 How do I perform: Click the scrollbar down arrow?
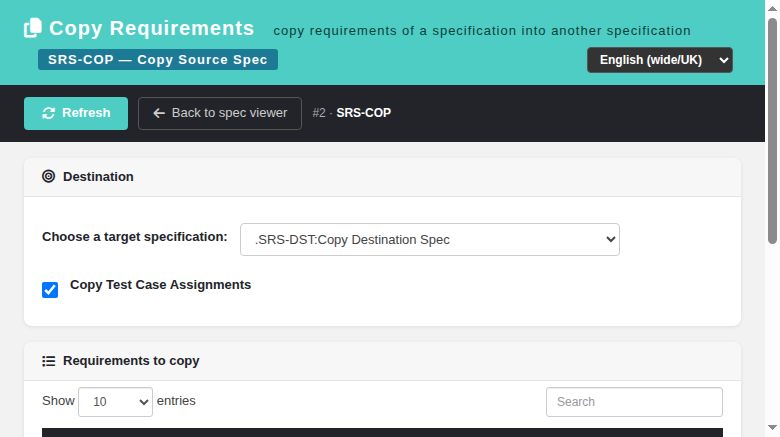[772, 428]
